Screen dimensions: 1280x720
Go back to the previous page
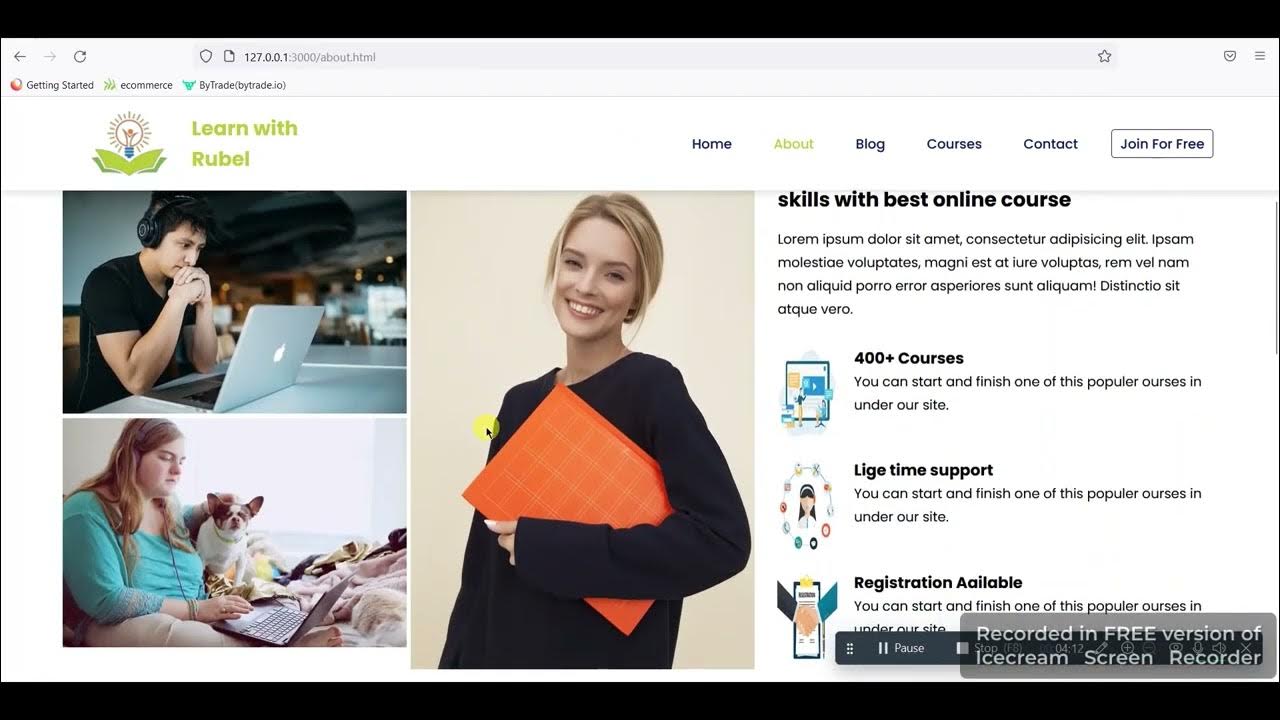(20, 56)
